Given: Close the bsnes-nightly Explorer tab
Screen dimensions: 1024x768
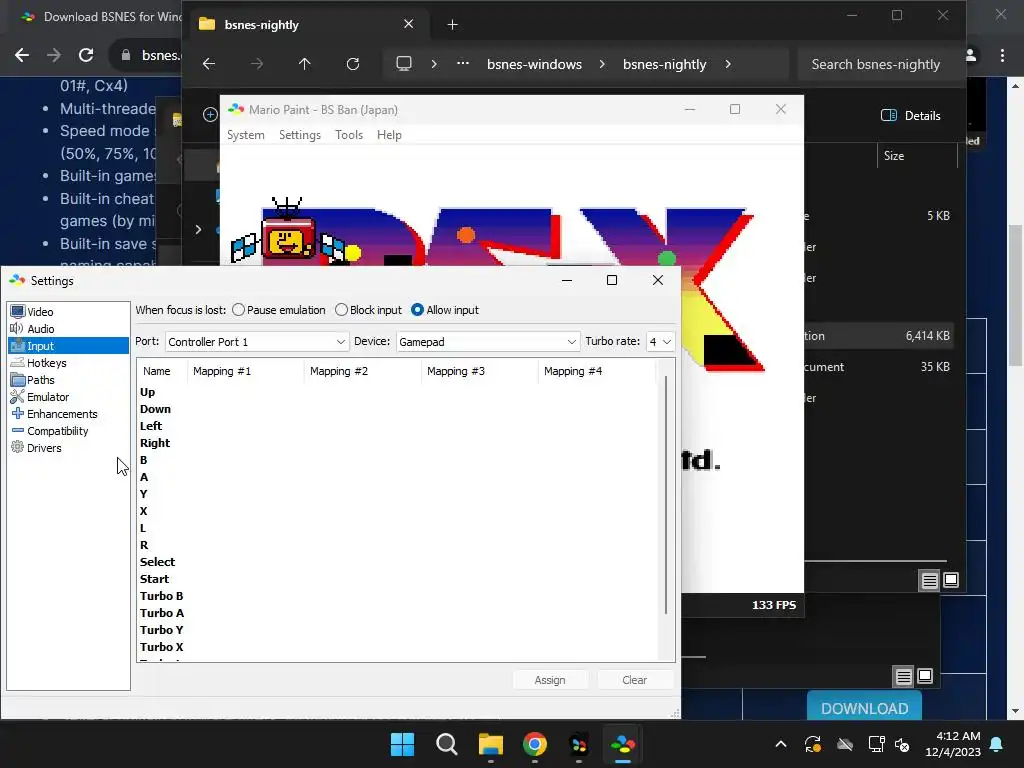Looking at the screenshot, I should pyautogui.click(x=409, y=24).
